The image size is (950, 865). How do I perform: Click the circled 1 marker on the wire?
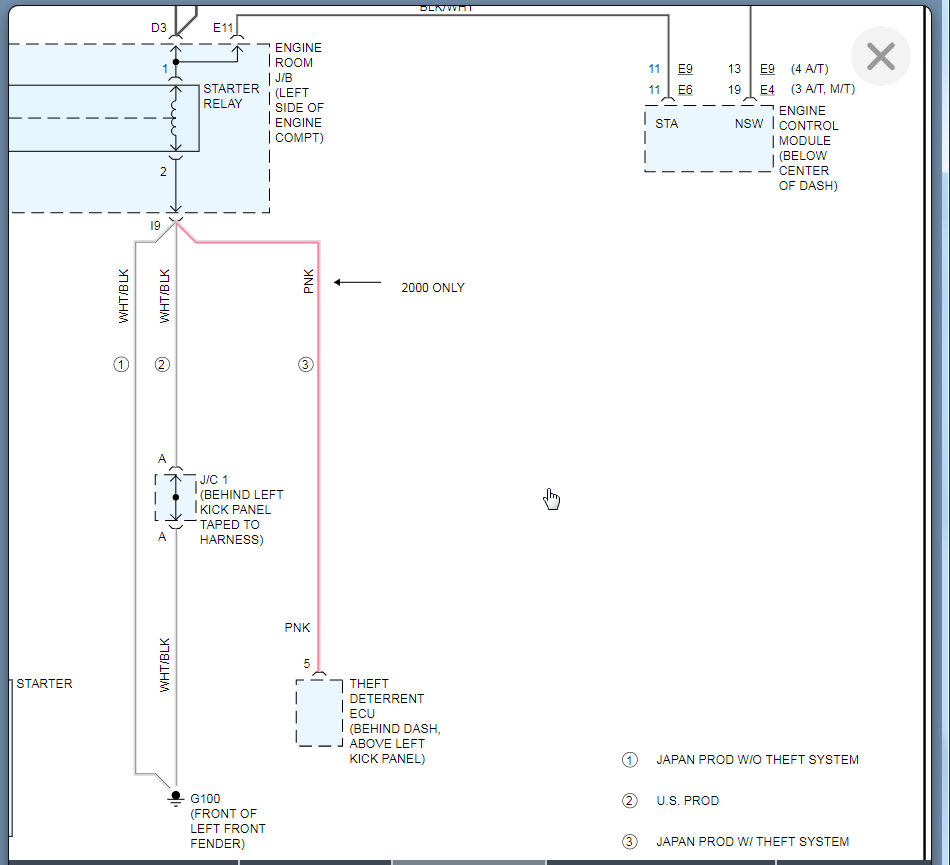coord(121,365)
